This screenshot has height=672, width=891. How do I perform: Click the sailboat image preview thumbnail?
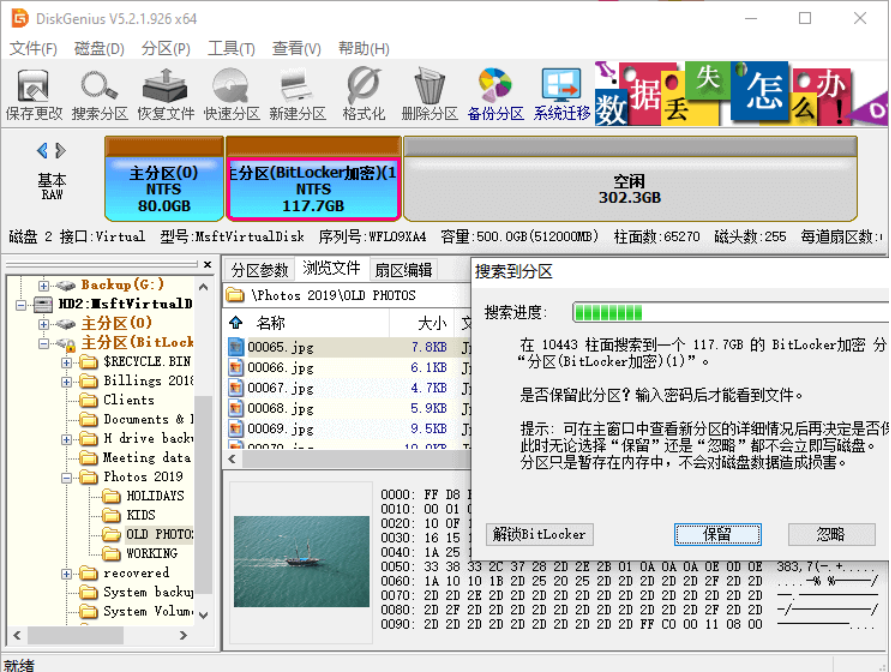coord(301,561)
